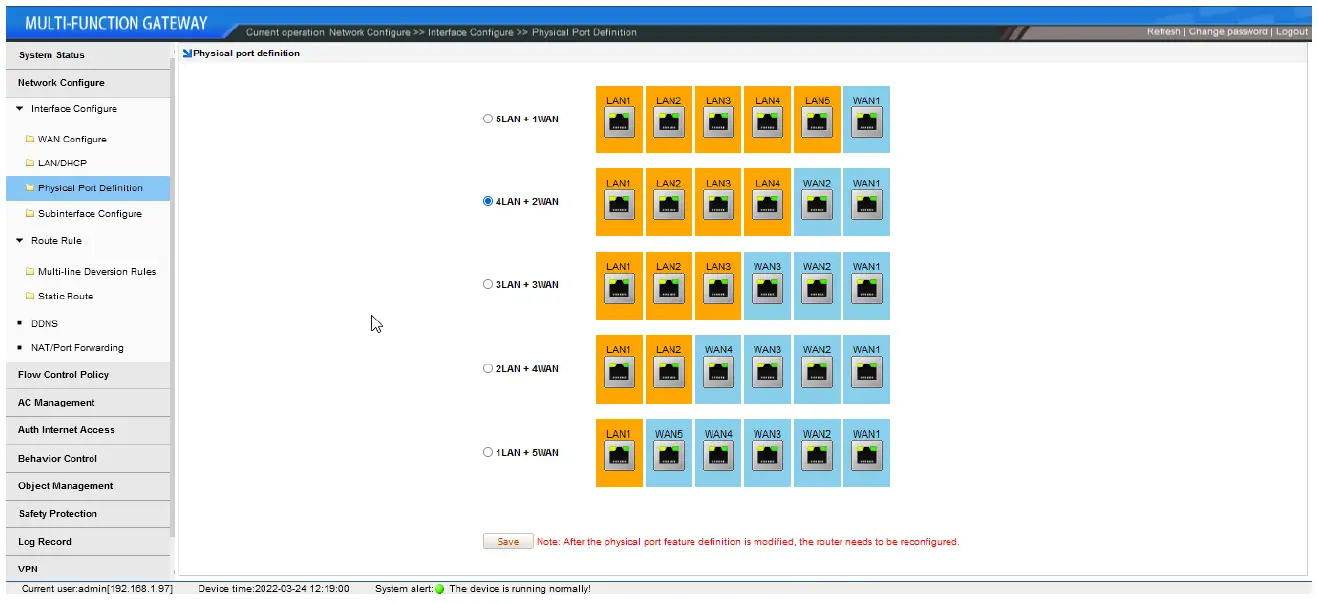Collapse the Route Rule tree node
The width and height of the screenshot is (1318, 603).
coord(19,240)
